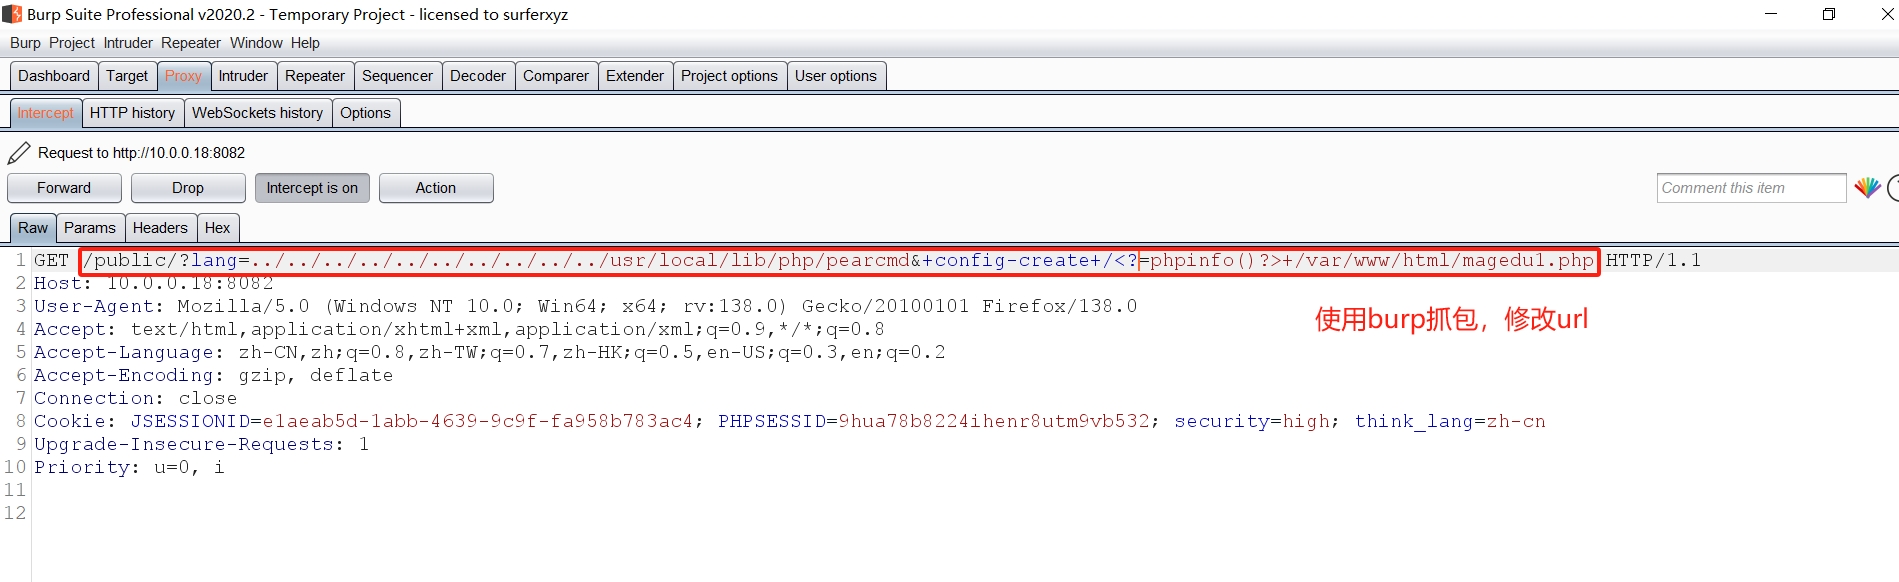
Task: Restore down the Burp Suite window
Action: 1829,14
